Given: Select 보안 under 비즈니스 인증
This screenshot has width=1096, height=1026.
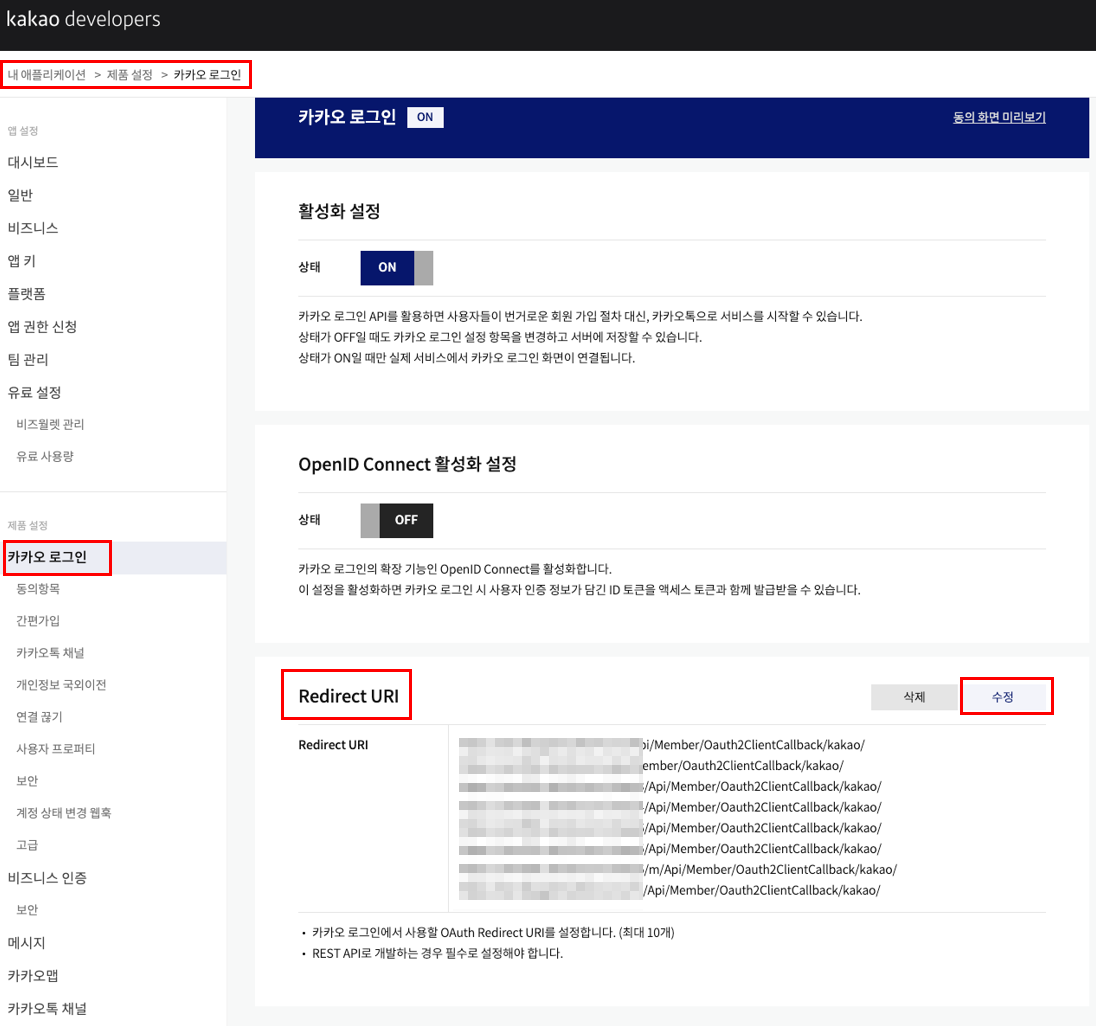Looking at the screenshot, I should 27,910.
